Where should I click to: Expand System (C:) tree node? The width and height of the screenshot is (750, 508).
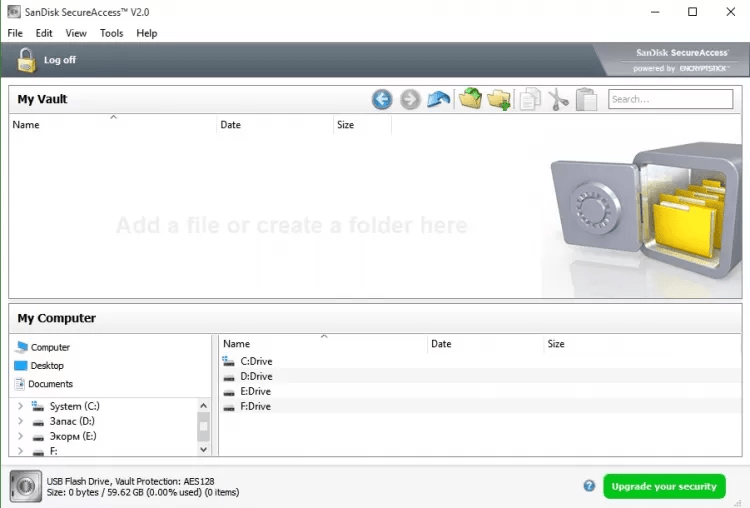point(20,406)
